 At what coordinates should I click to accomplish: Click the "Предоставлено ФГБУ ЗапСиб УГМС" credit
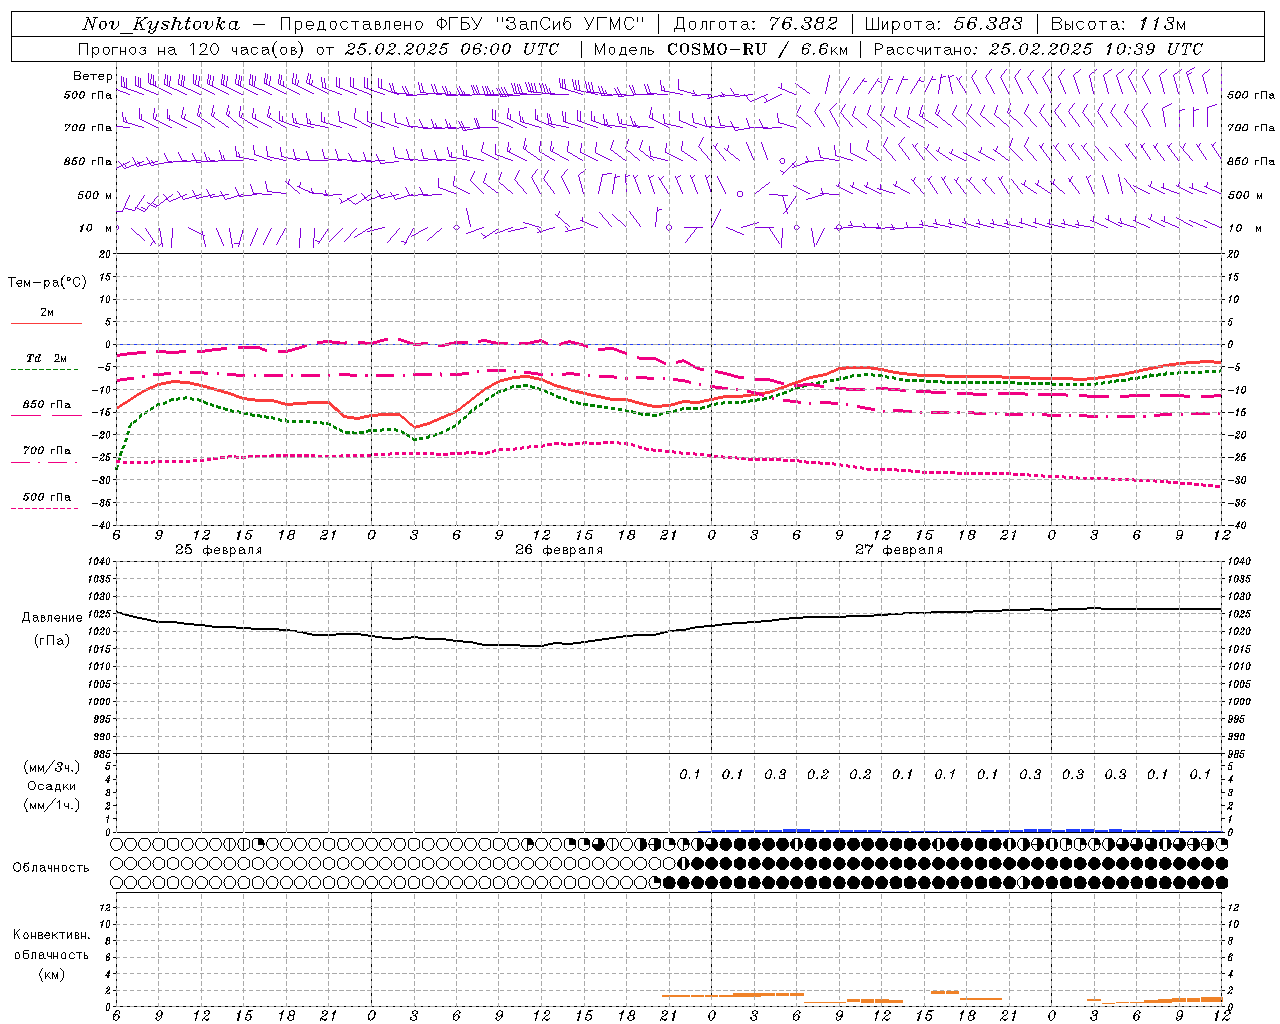coord(462,24)
